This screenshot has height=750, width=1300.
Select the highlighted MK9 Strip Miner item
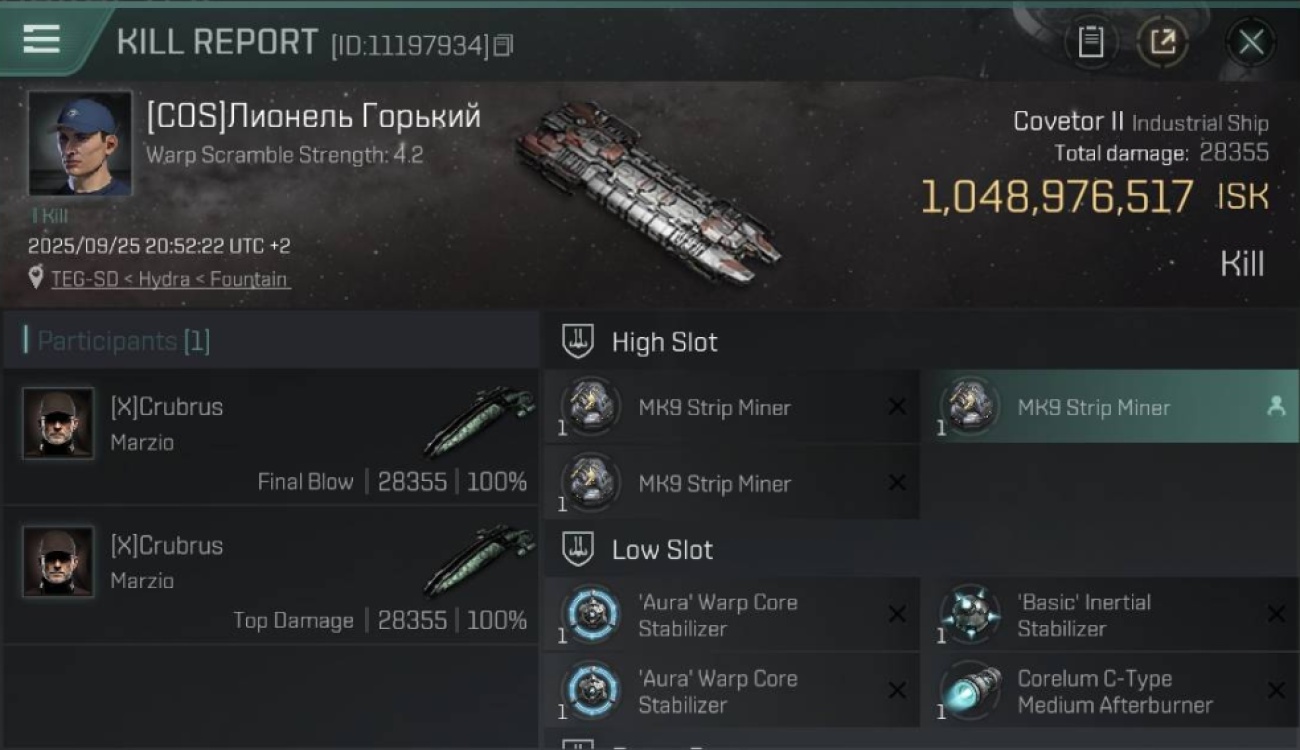click(x=1093, y=407)
